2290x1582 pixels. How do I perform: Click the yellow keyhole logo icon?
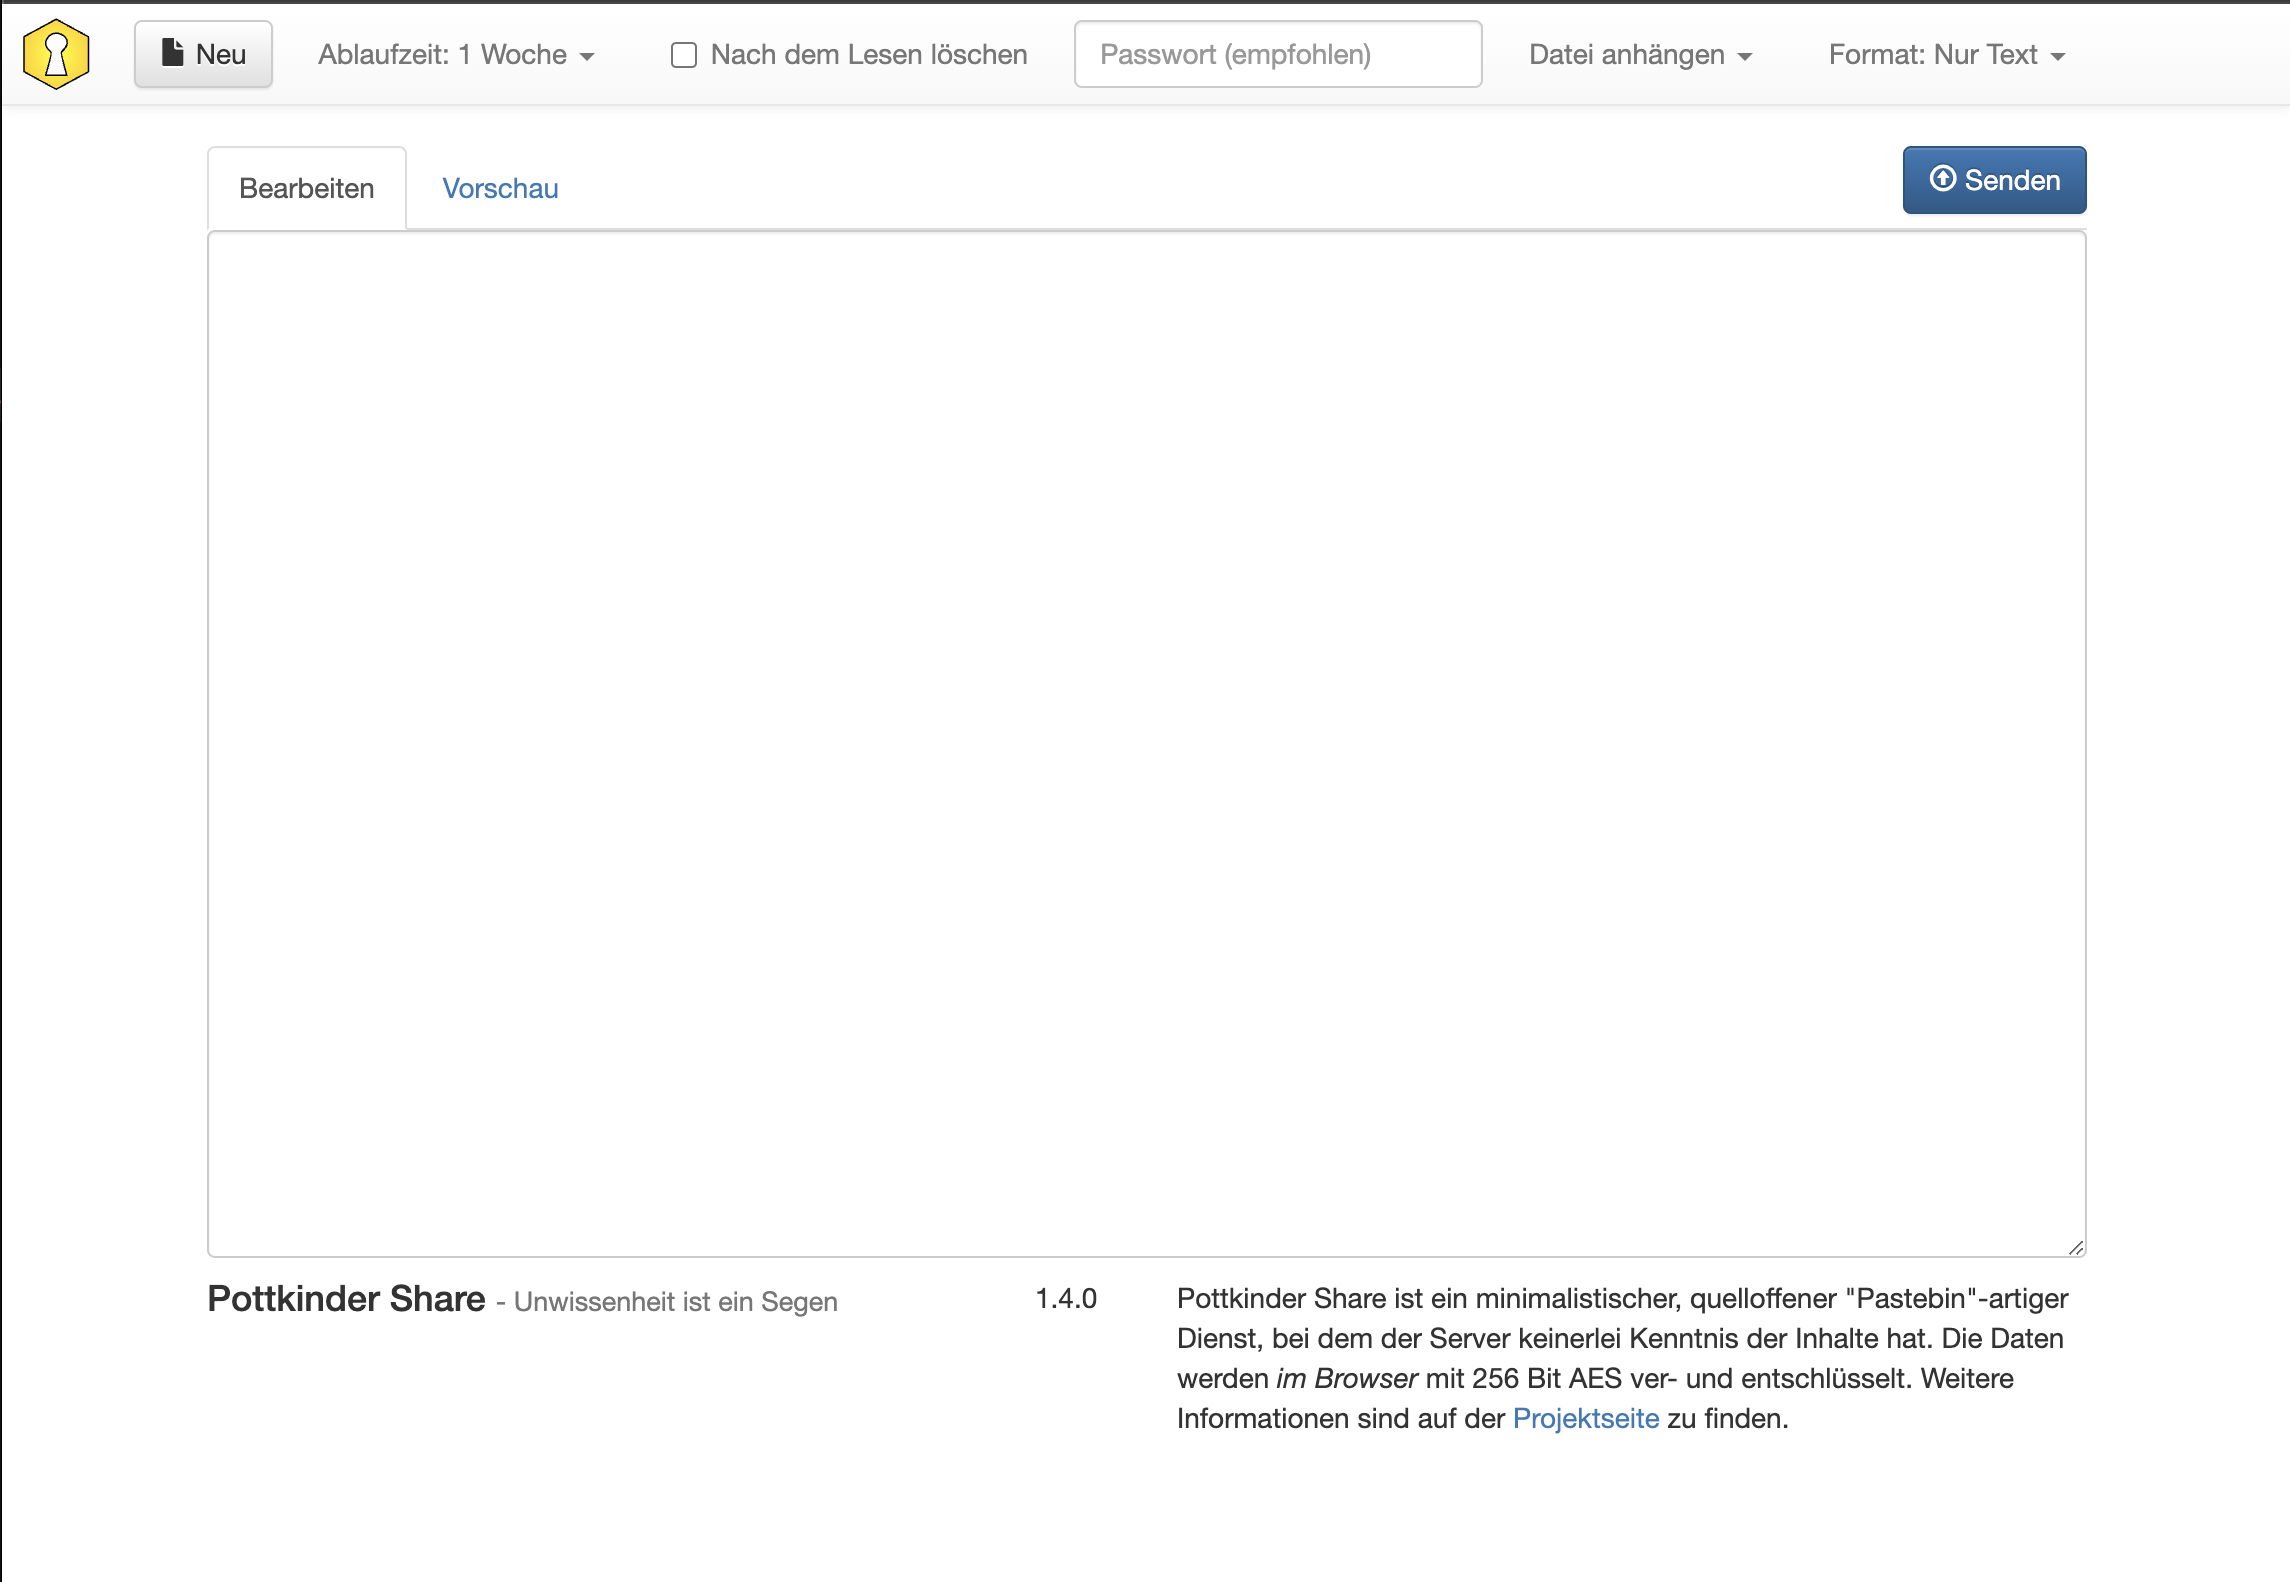tap(56, 54)
